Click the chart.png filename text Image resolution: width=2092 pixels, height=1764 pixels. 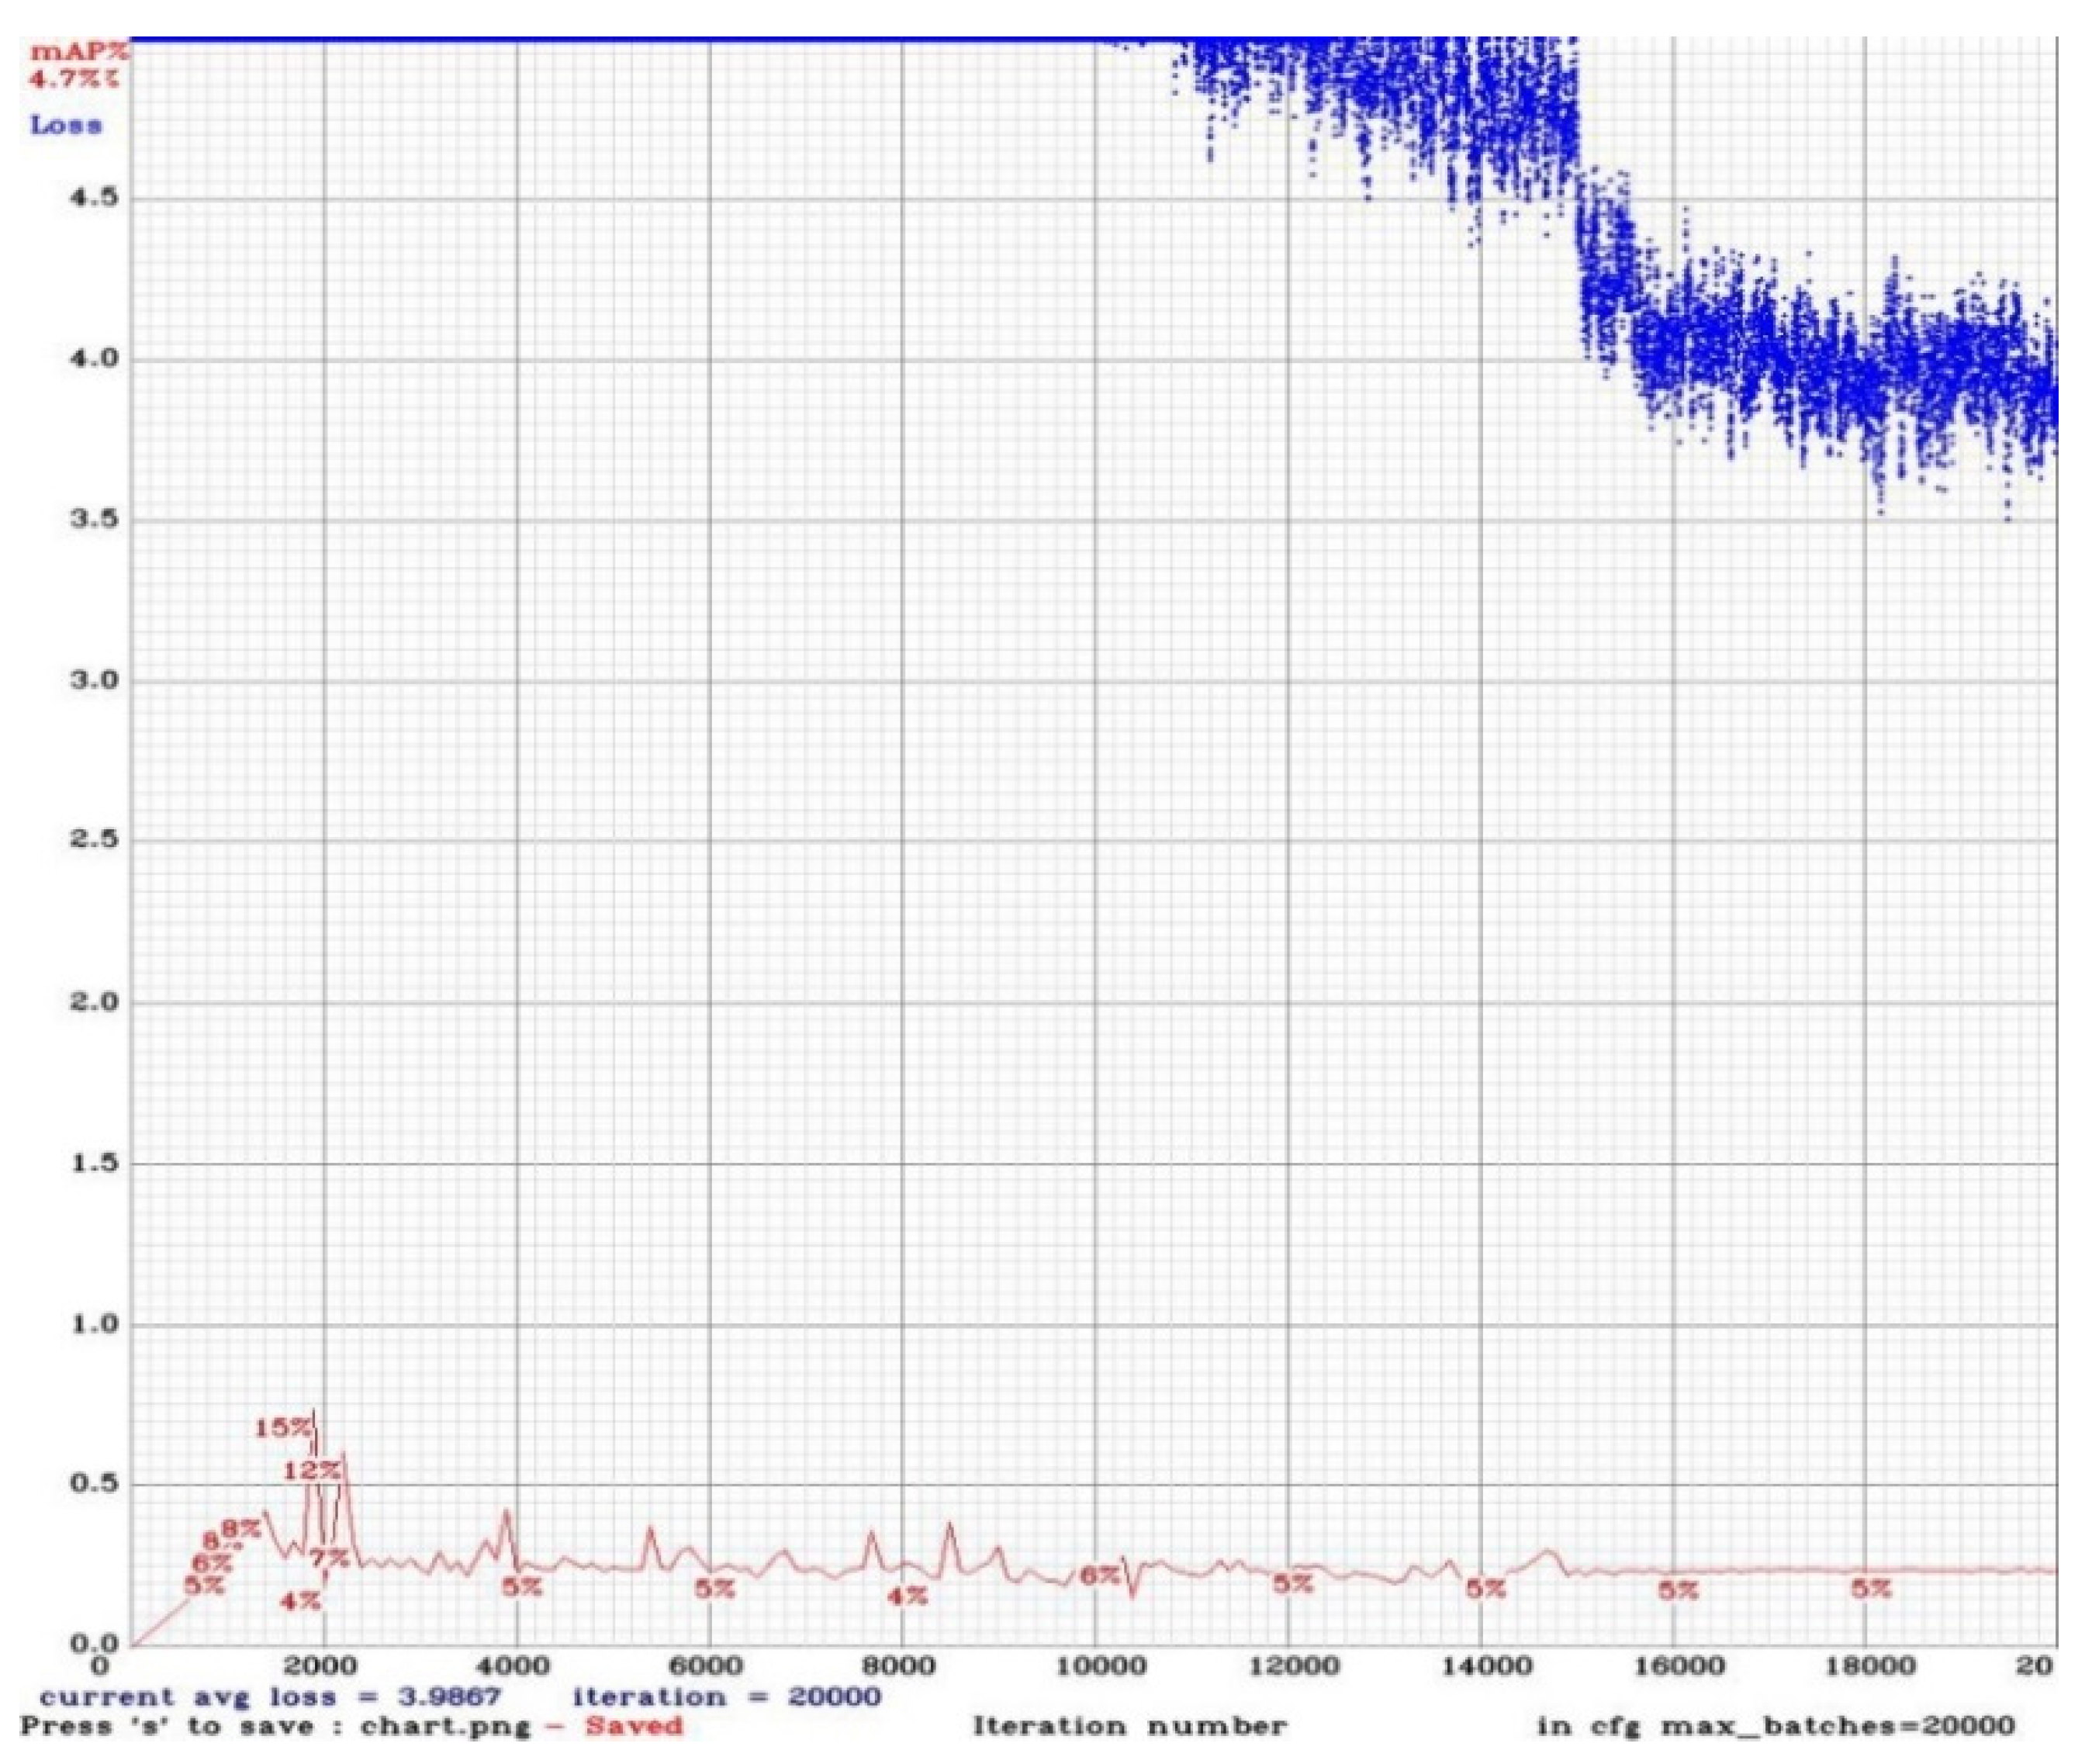(x=445, y=1726)
